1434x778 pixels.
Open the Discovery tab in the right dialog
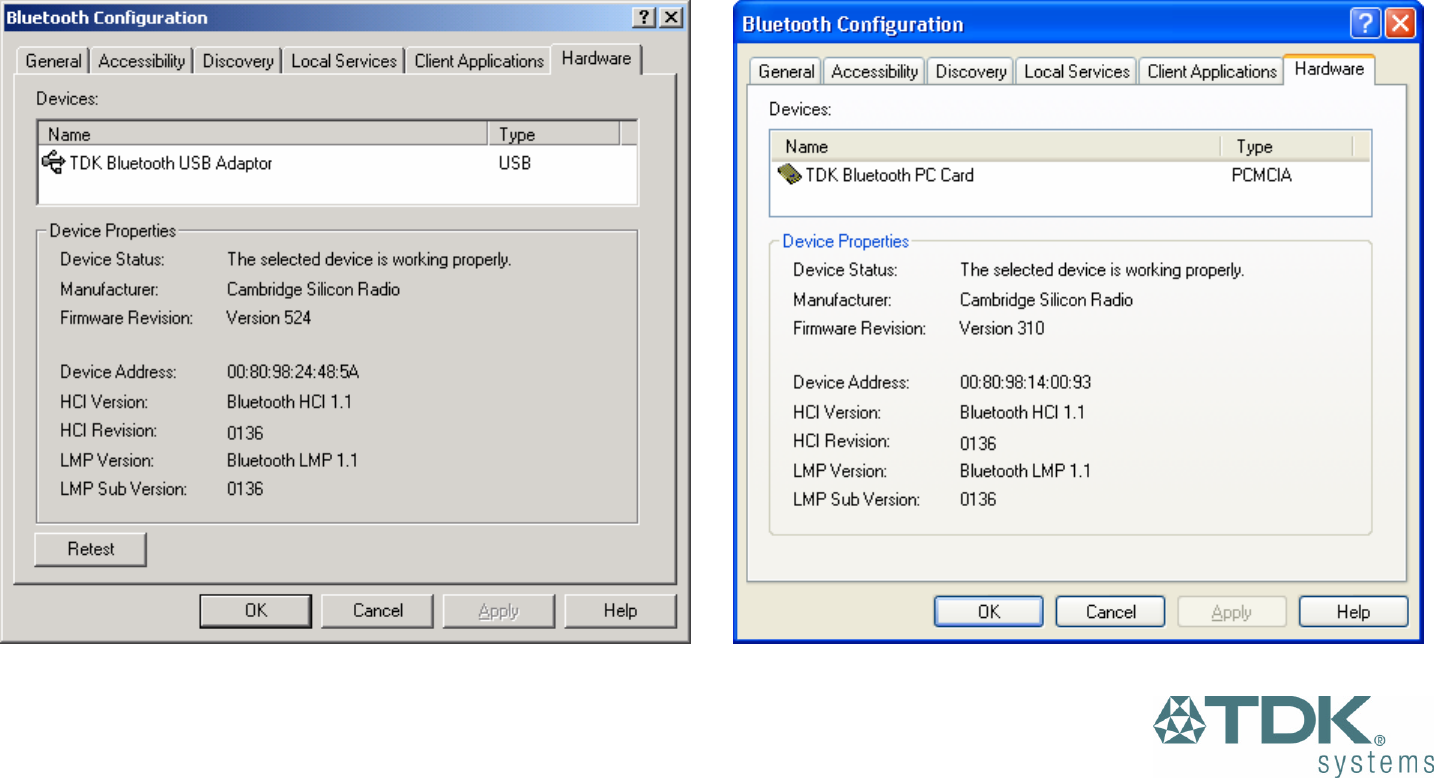[970, 72]
